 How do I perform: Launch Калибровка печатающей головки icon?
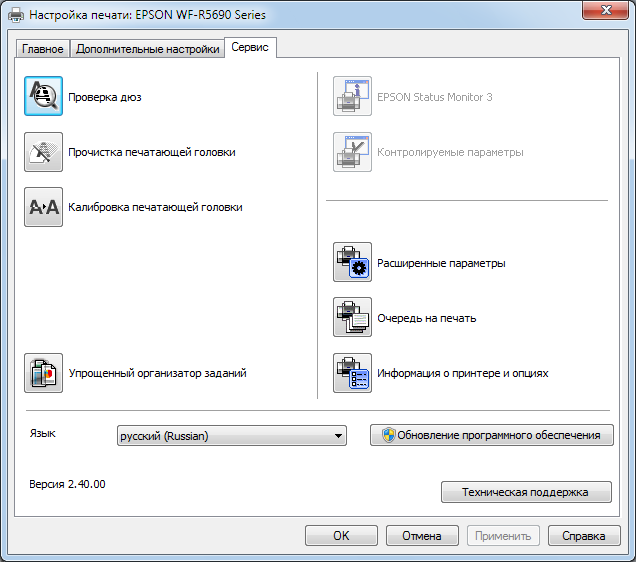[x=43, y=207]
